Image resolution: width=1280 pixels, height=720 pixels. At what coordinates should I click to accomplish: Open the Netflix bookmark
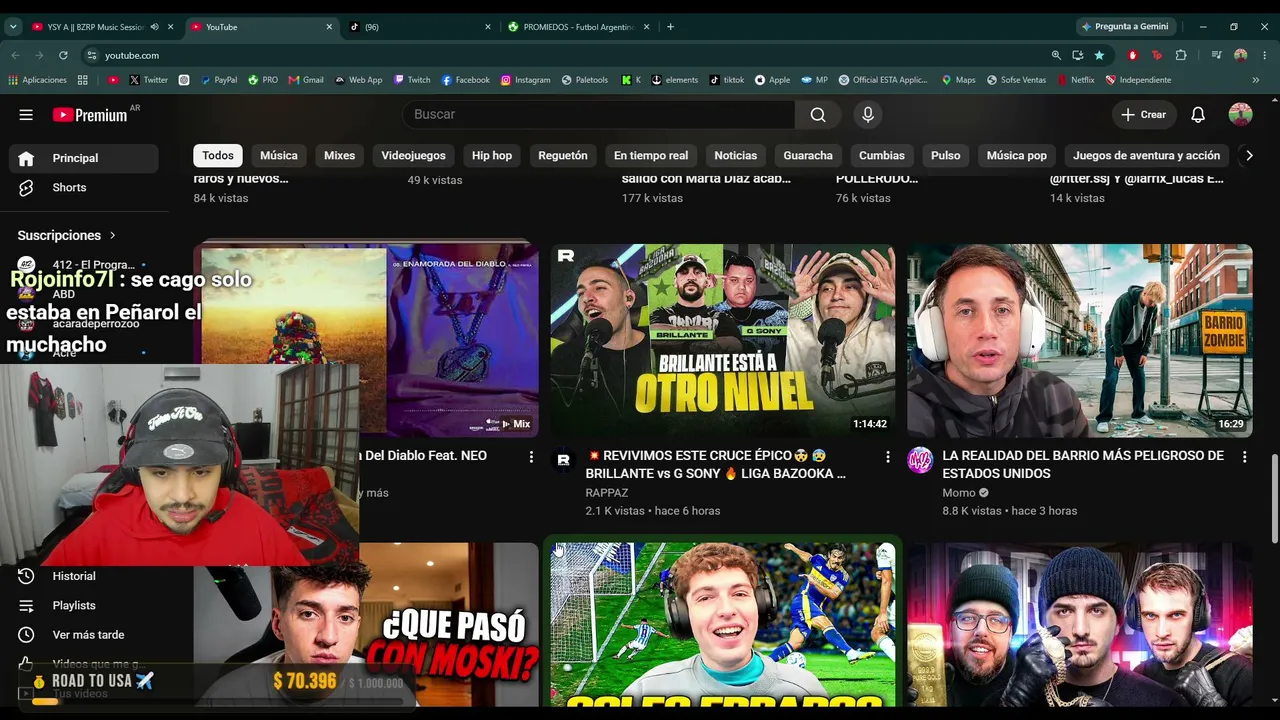1076,80
